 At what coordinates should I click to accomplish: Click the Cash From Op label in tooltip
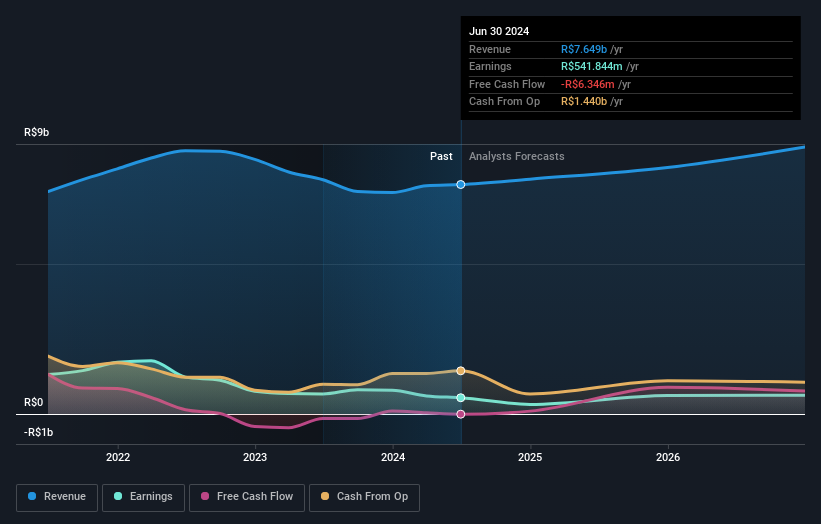(x=504, y=102)
